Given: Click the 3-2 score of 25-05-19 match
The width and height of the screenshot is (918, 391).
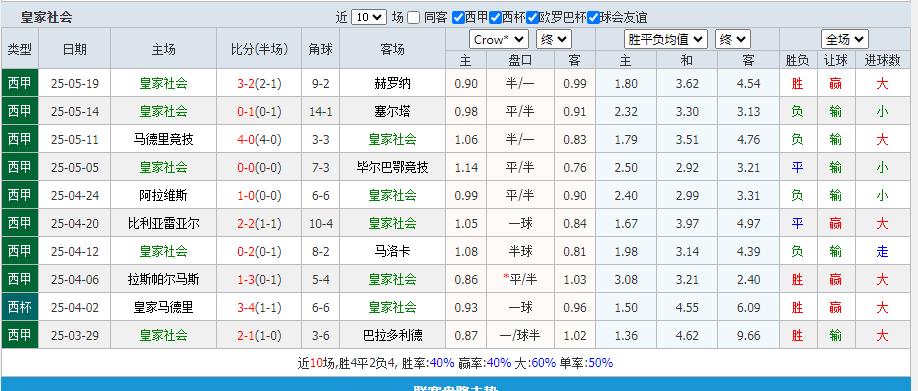Looking at the screenshot, I should 246,84.
